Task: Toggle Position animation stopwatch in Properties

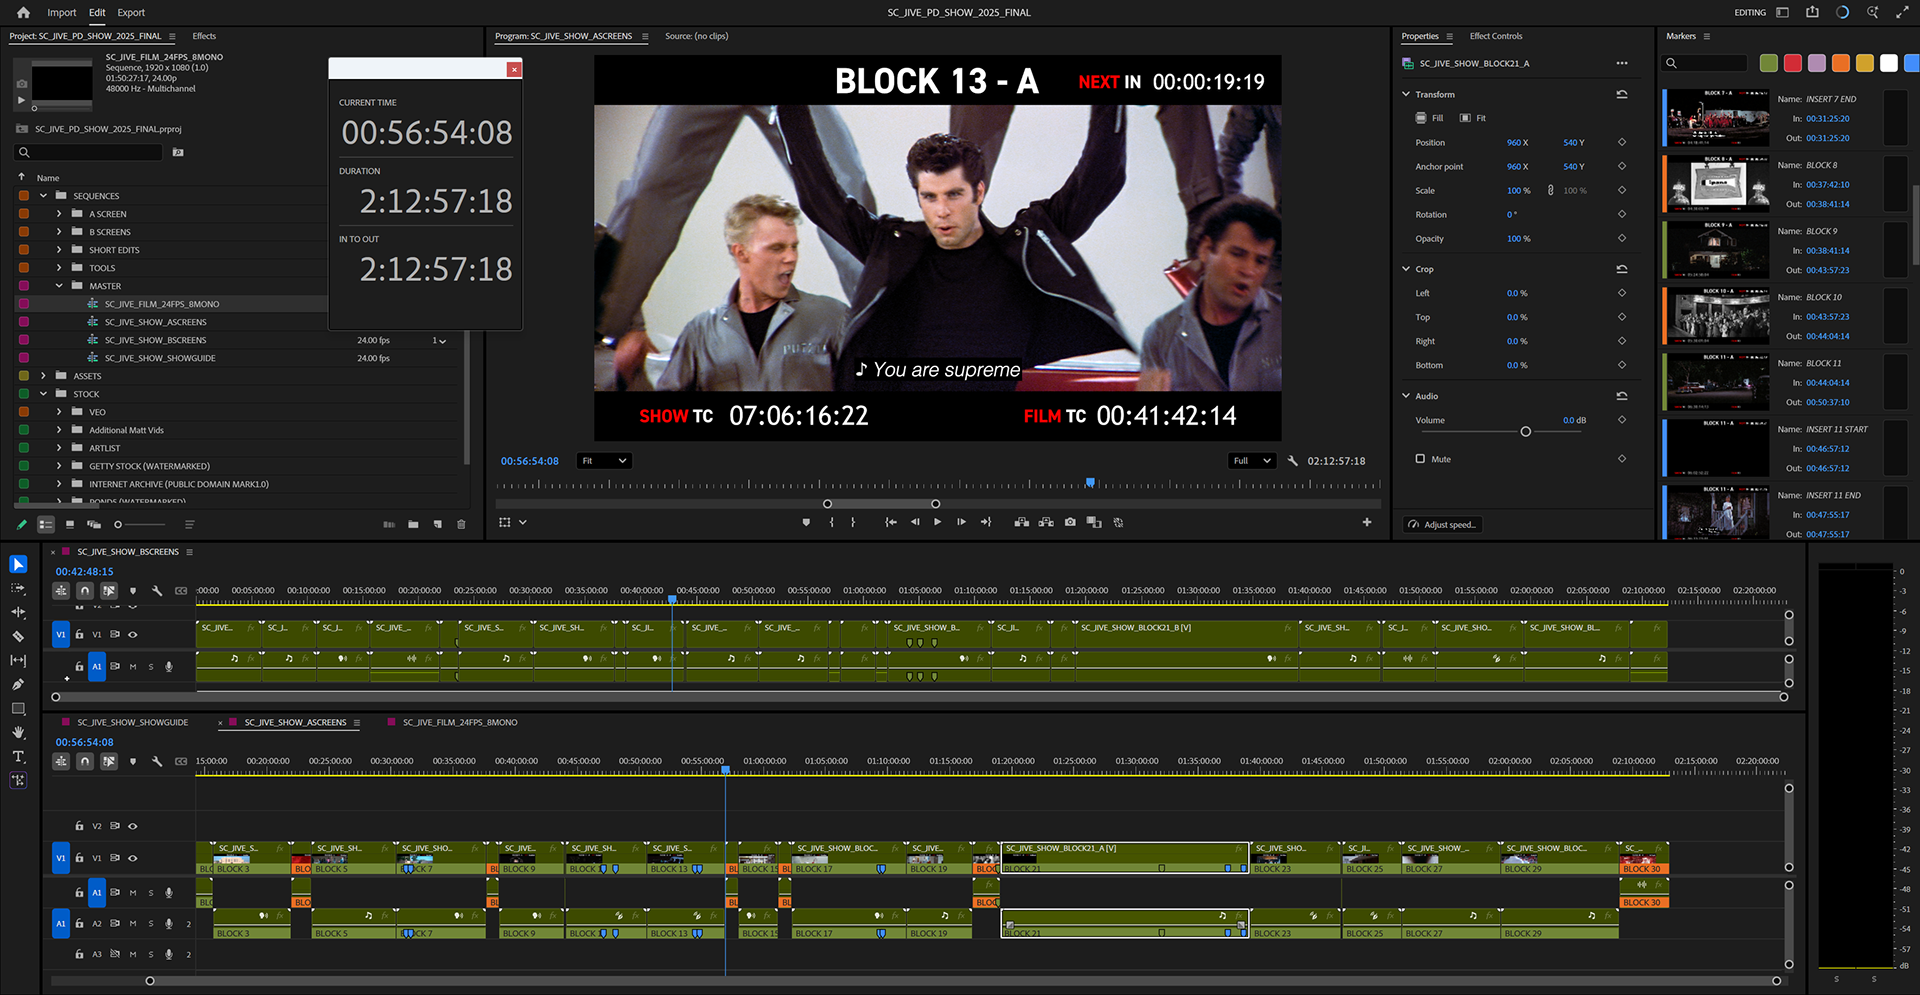Action: [1621, 142]
